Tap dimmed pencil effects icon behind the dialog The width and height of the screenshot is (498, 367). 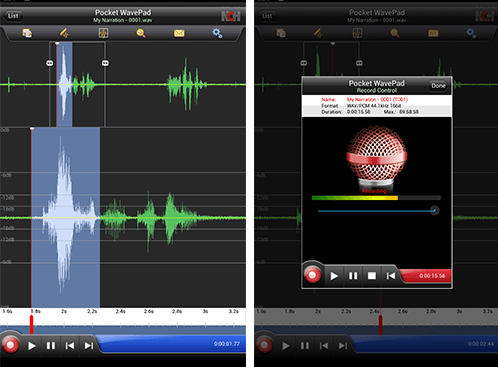[x=318, y=33]
